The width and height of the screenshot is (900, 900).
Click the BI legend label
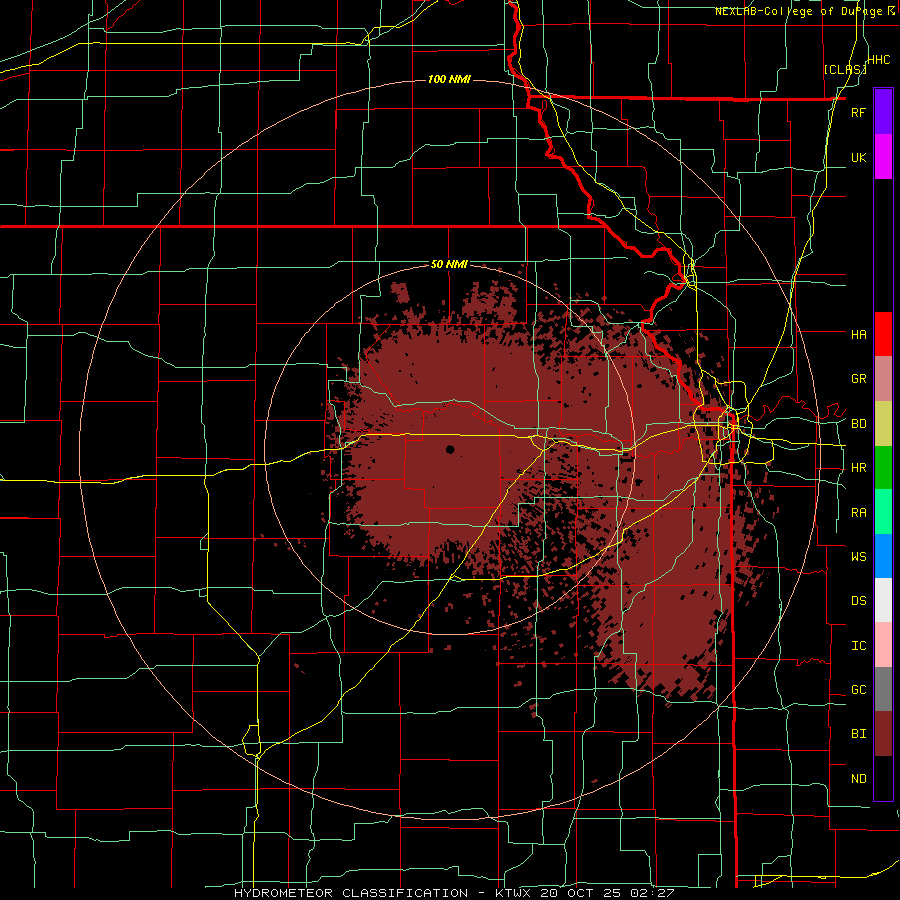coord(858,734)
